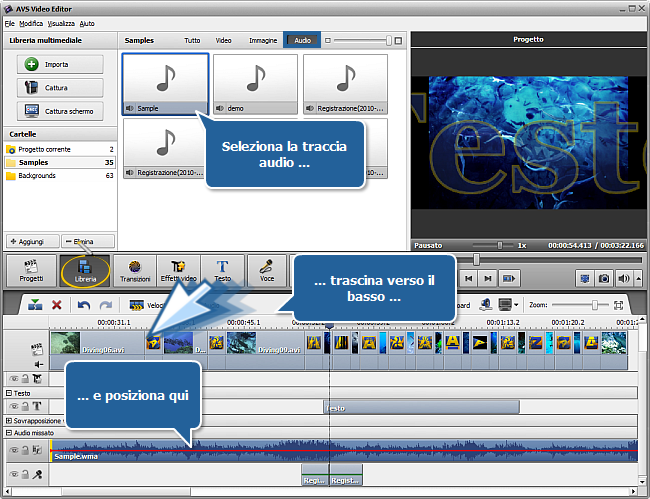The height and width of the screenshot is (499, 650).
Task: Take a snapshot with the camera icon
Action: [x=604, y=279]
